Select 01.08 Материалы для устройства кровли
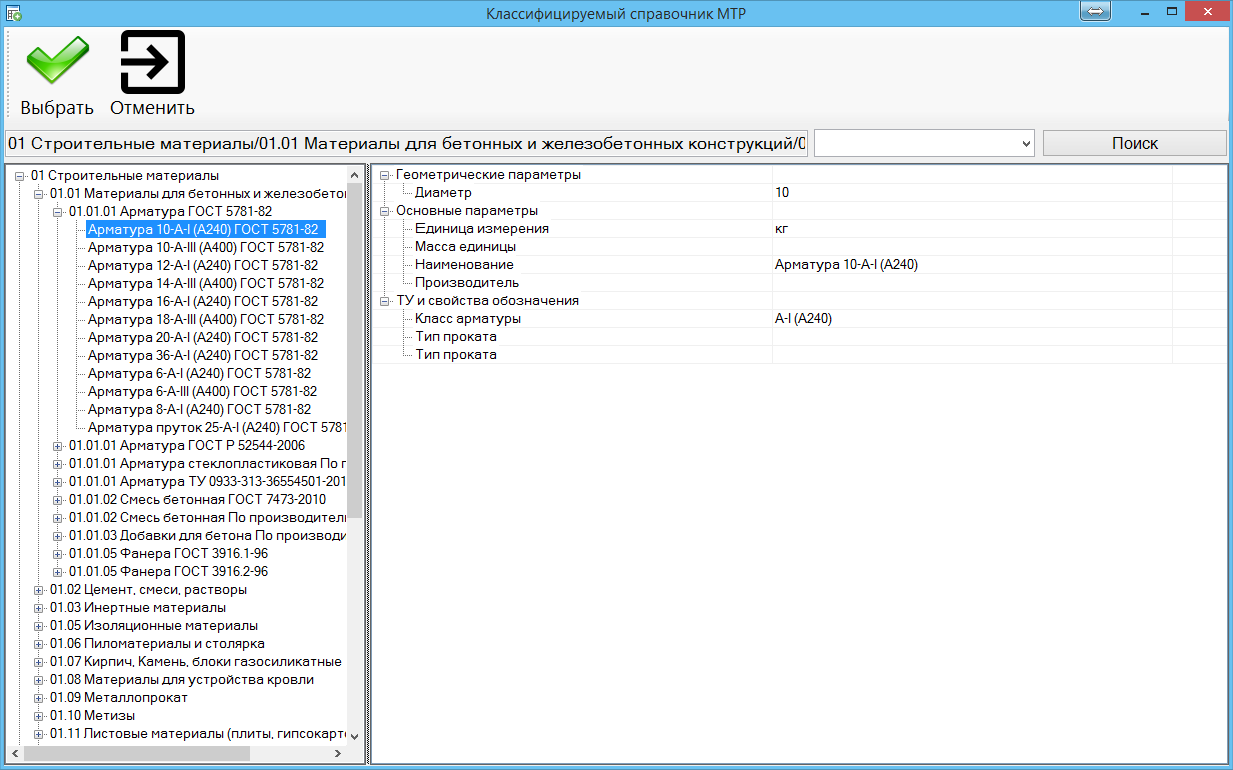 (x=182, y=680)
